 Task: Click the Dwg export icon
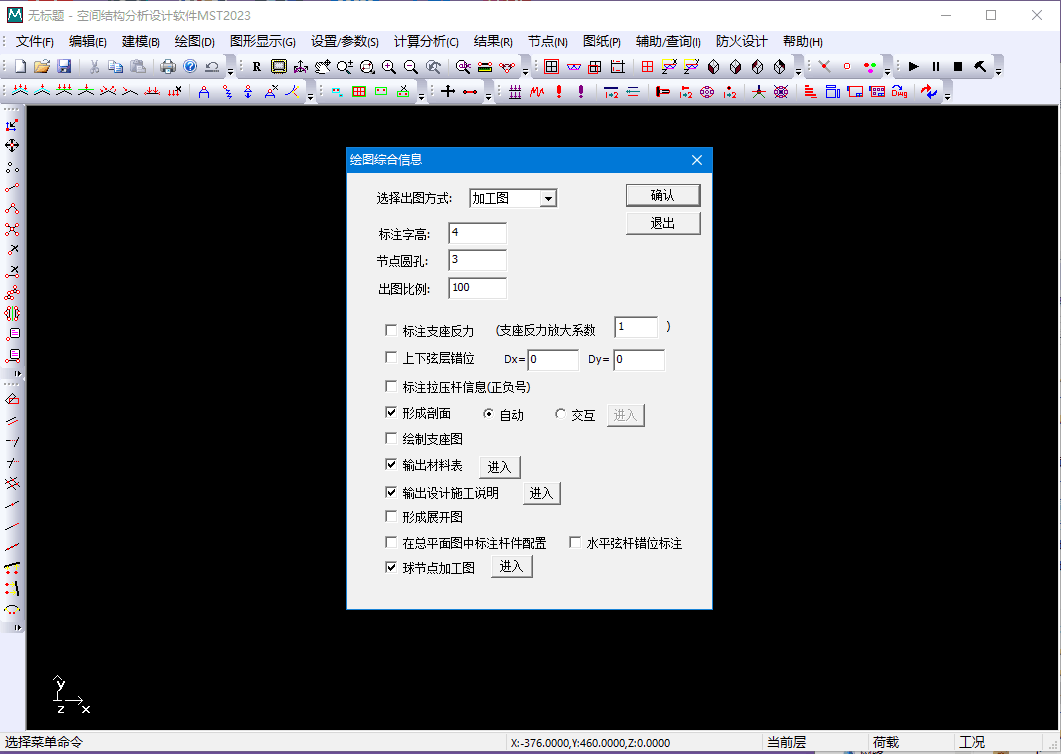(x=899, y=92)
